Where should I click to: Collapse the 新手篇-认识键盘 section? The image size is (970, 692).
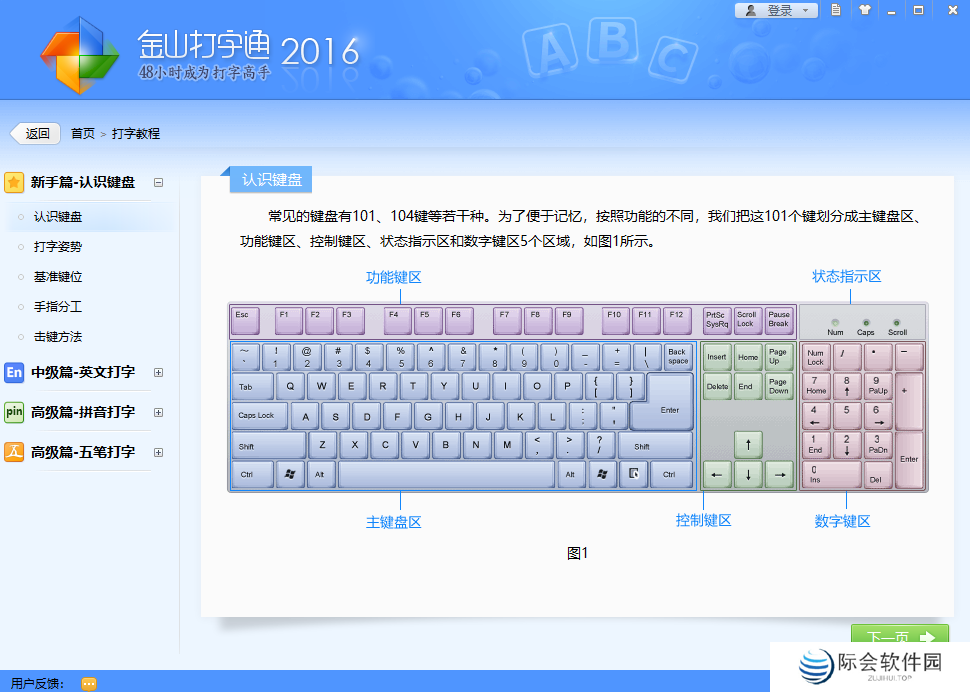(x=158, y=182)
